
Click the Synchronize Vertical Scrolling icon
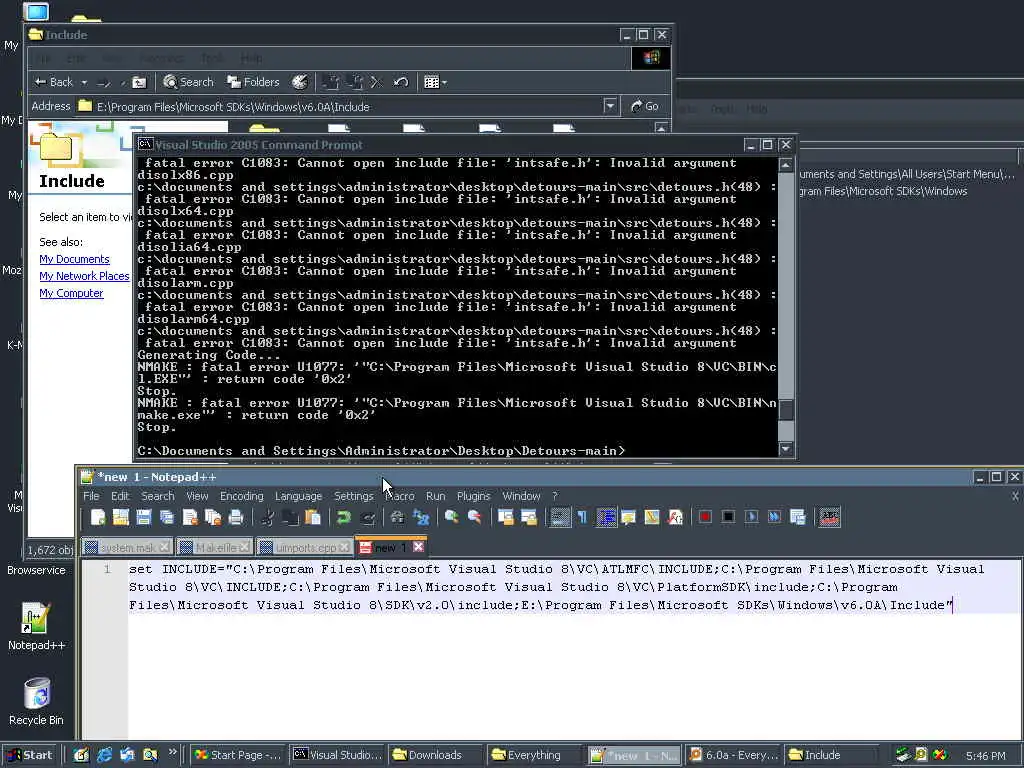(505, 517)
